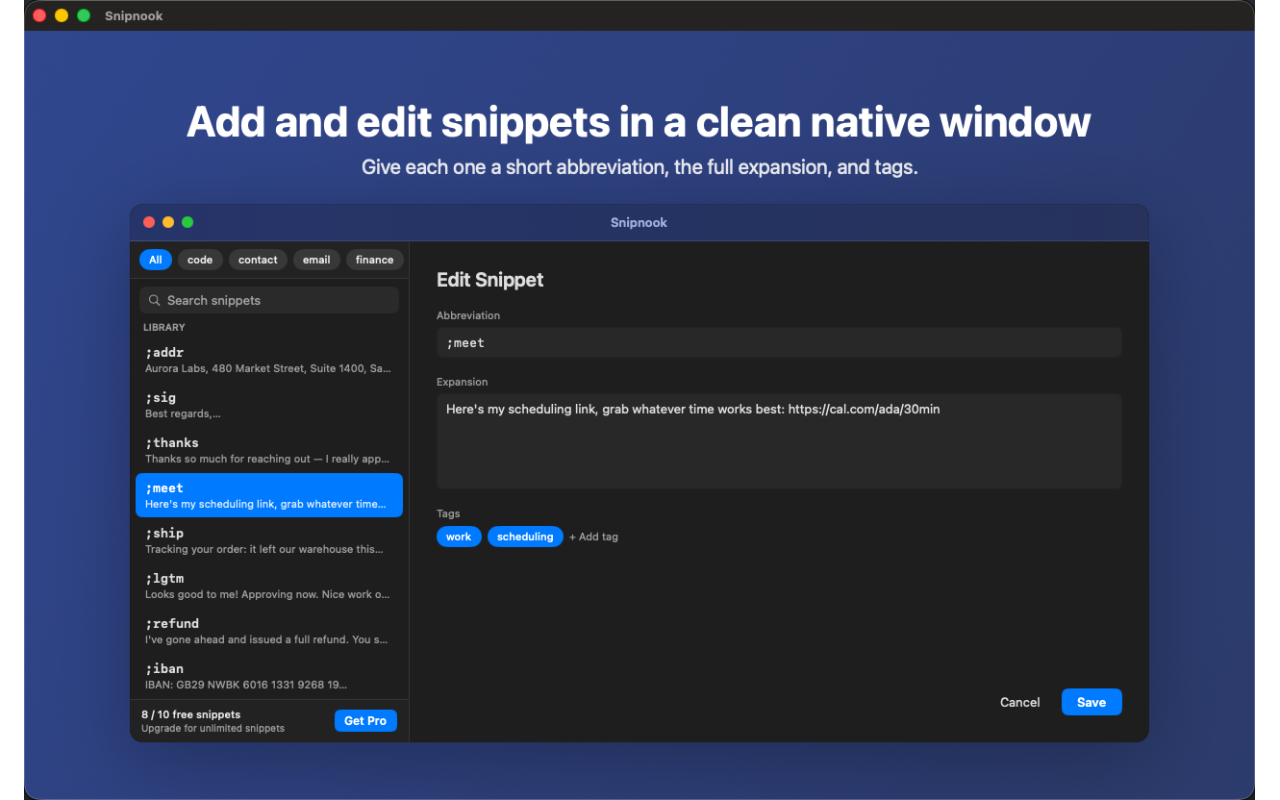Filter snippets by contact tag
The width and height of the screenshot is (1280, 800).
click(258, 260)
